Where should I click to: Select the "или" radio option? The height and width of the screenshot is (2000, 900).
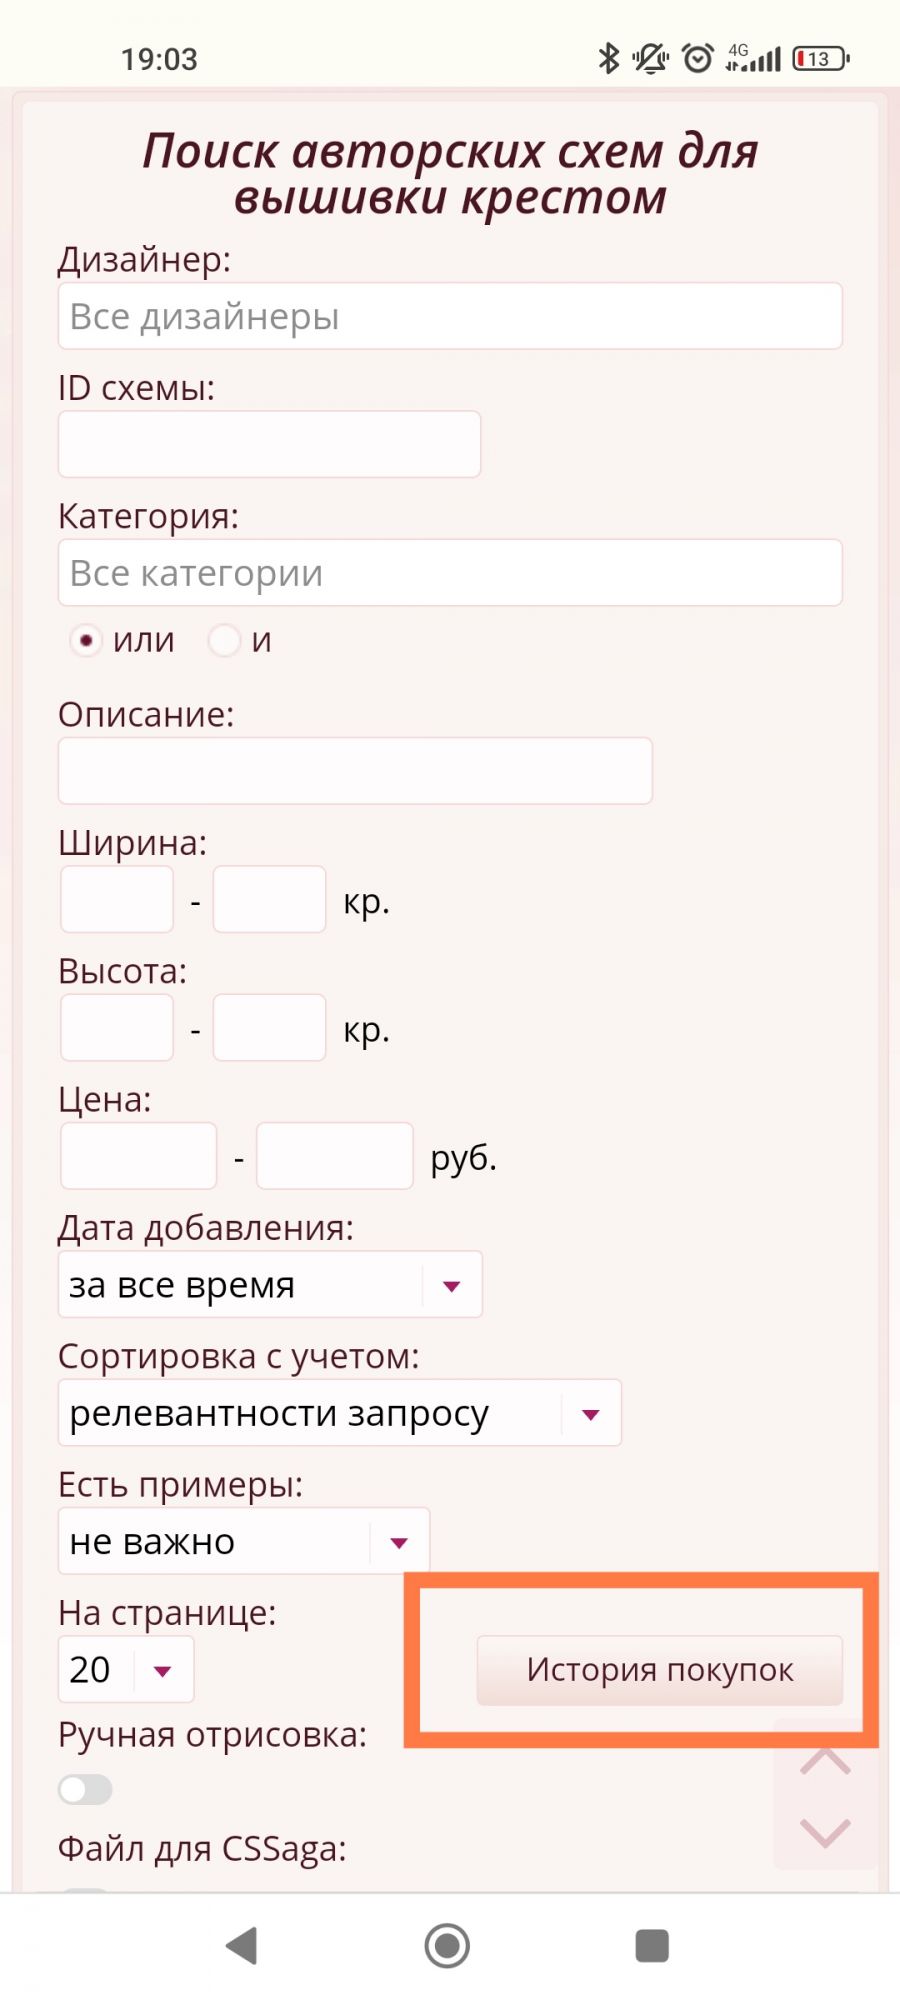point(86,640)
